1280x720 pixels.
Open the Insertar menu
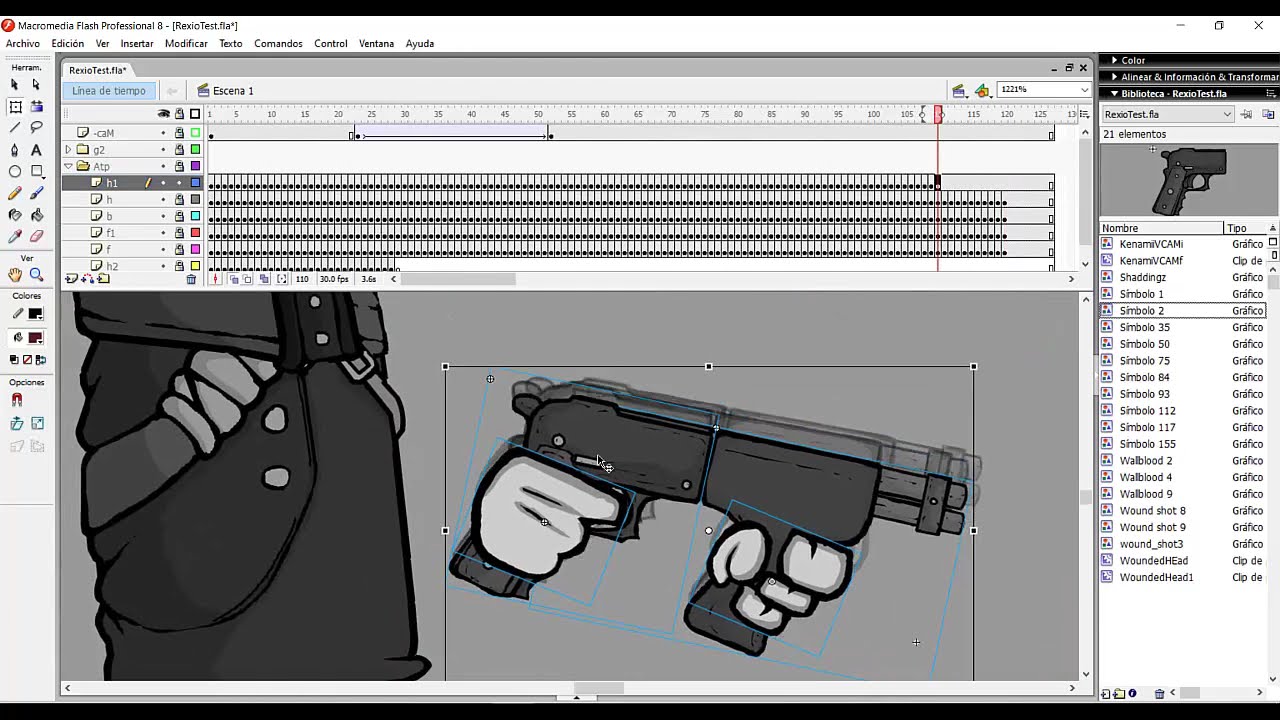pos(137,44)
